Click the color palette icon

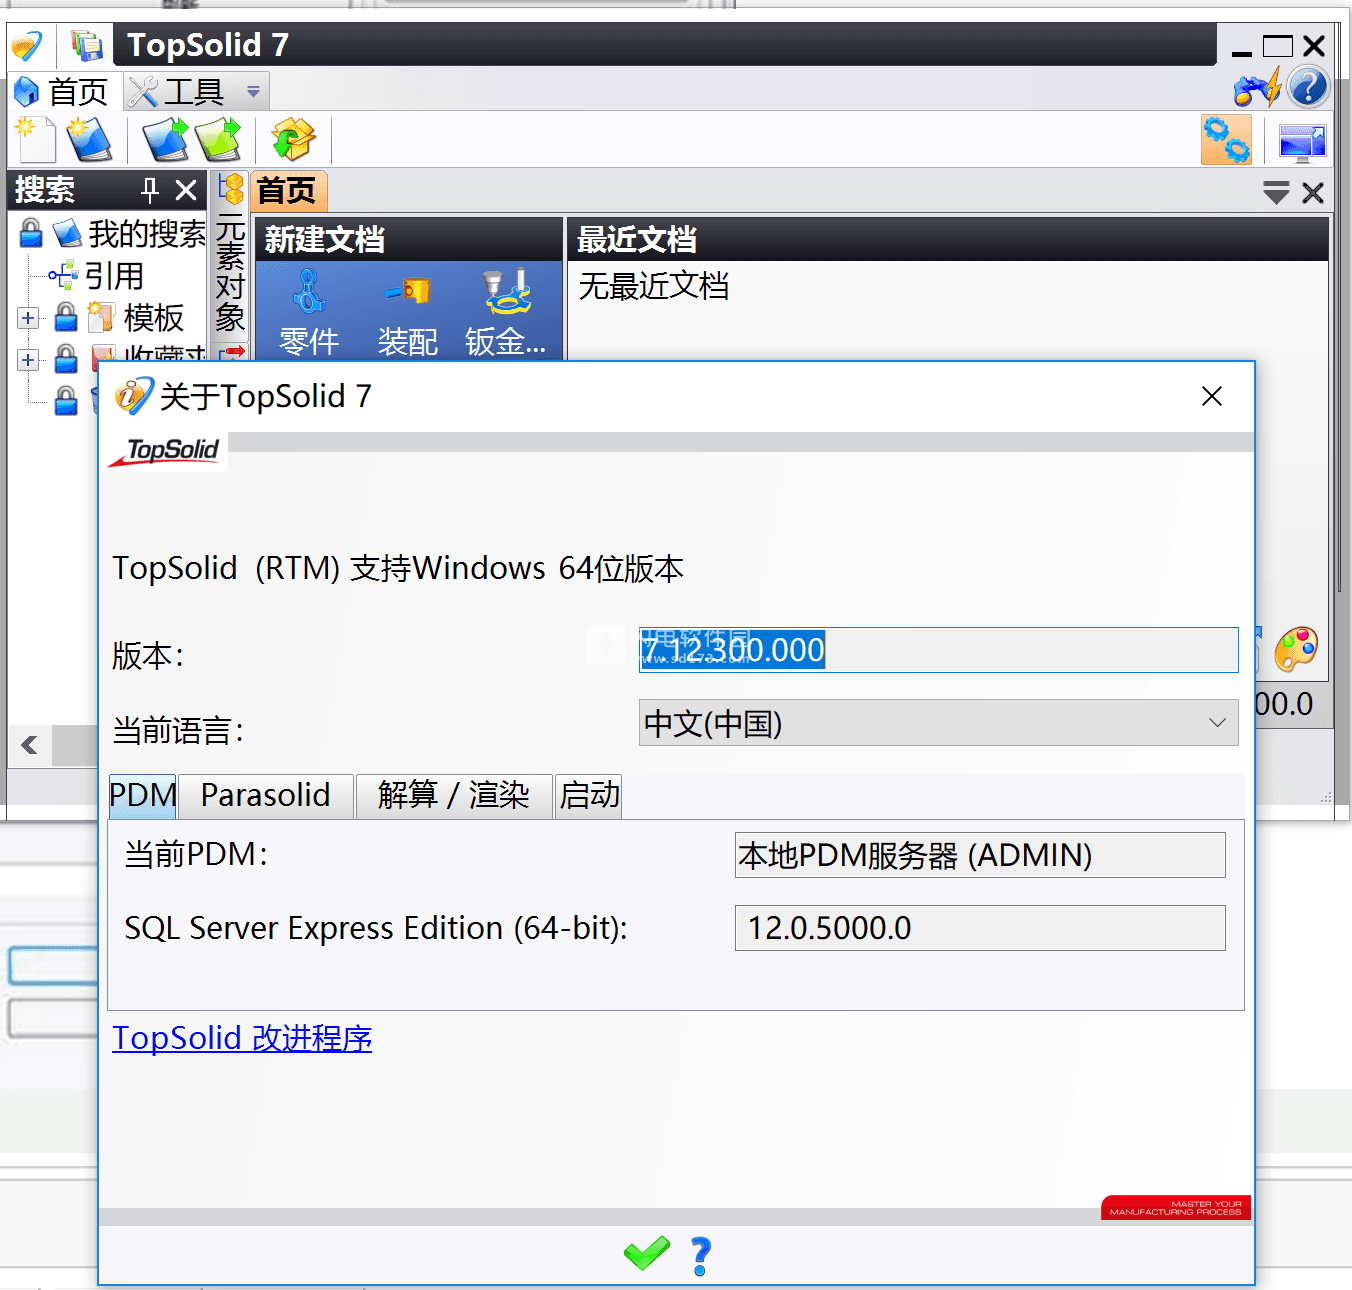coord(1296,650)
